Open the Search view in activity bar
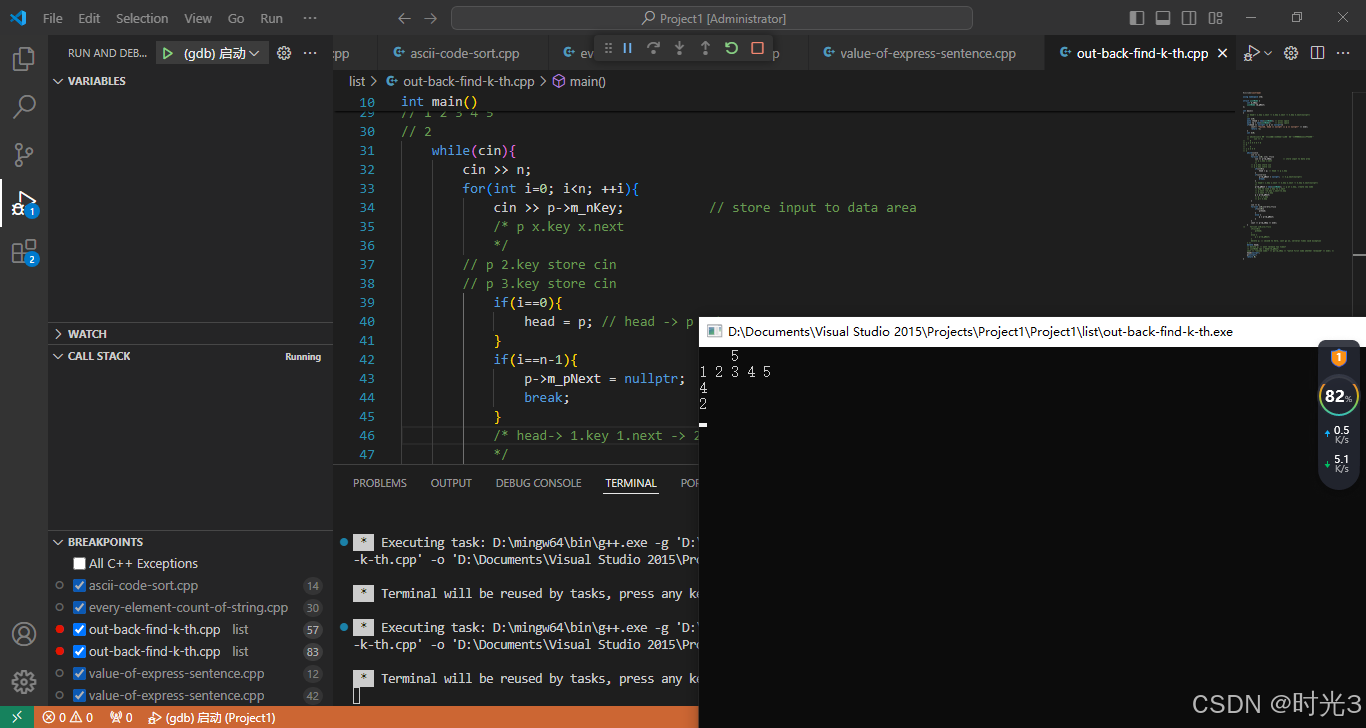Image resolution: width=1366 pixels, height=728 pixels. [24, 107]
